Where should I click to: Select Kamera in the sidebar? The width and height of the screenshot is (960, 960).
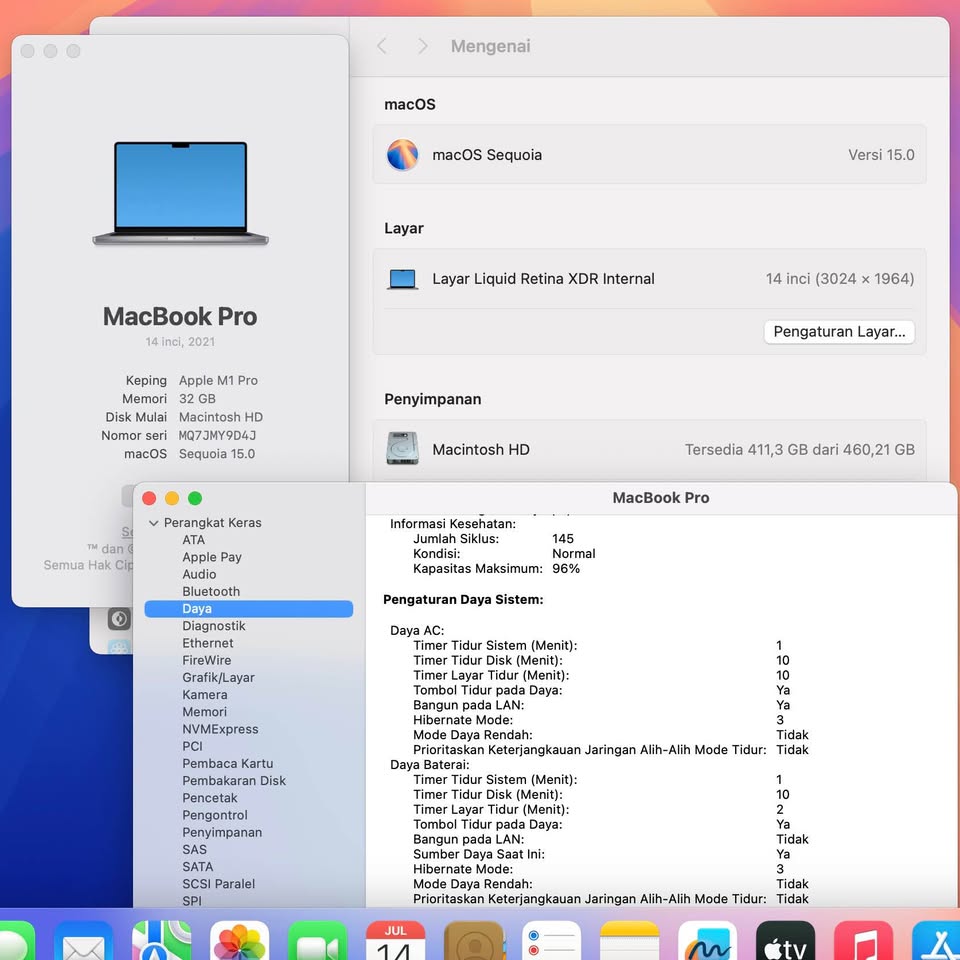pos(204,695)
